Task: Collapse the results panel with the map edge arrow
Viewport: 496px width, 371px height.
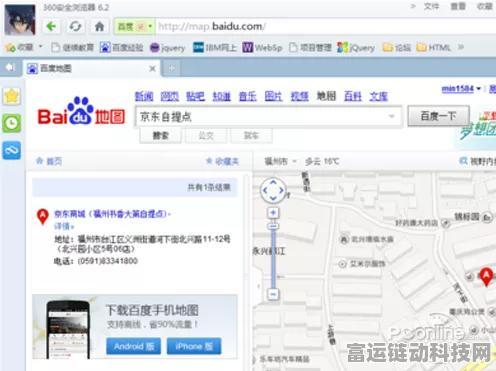Action: 258,286
